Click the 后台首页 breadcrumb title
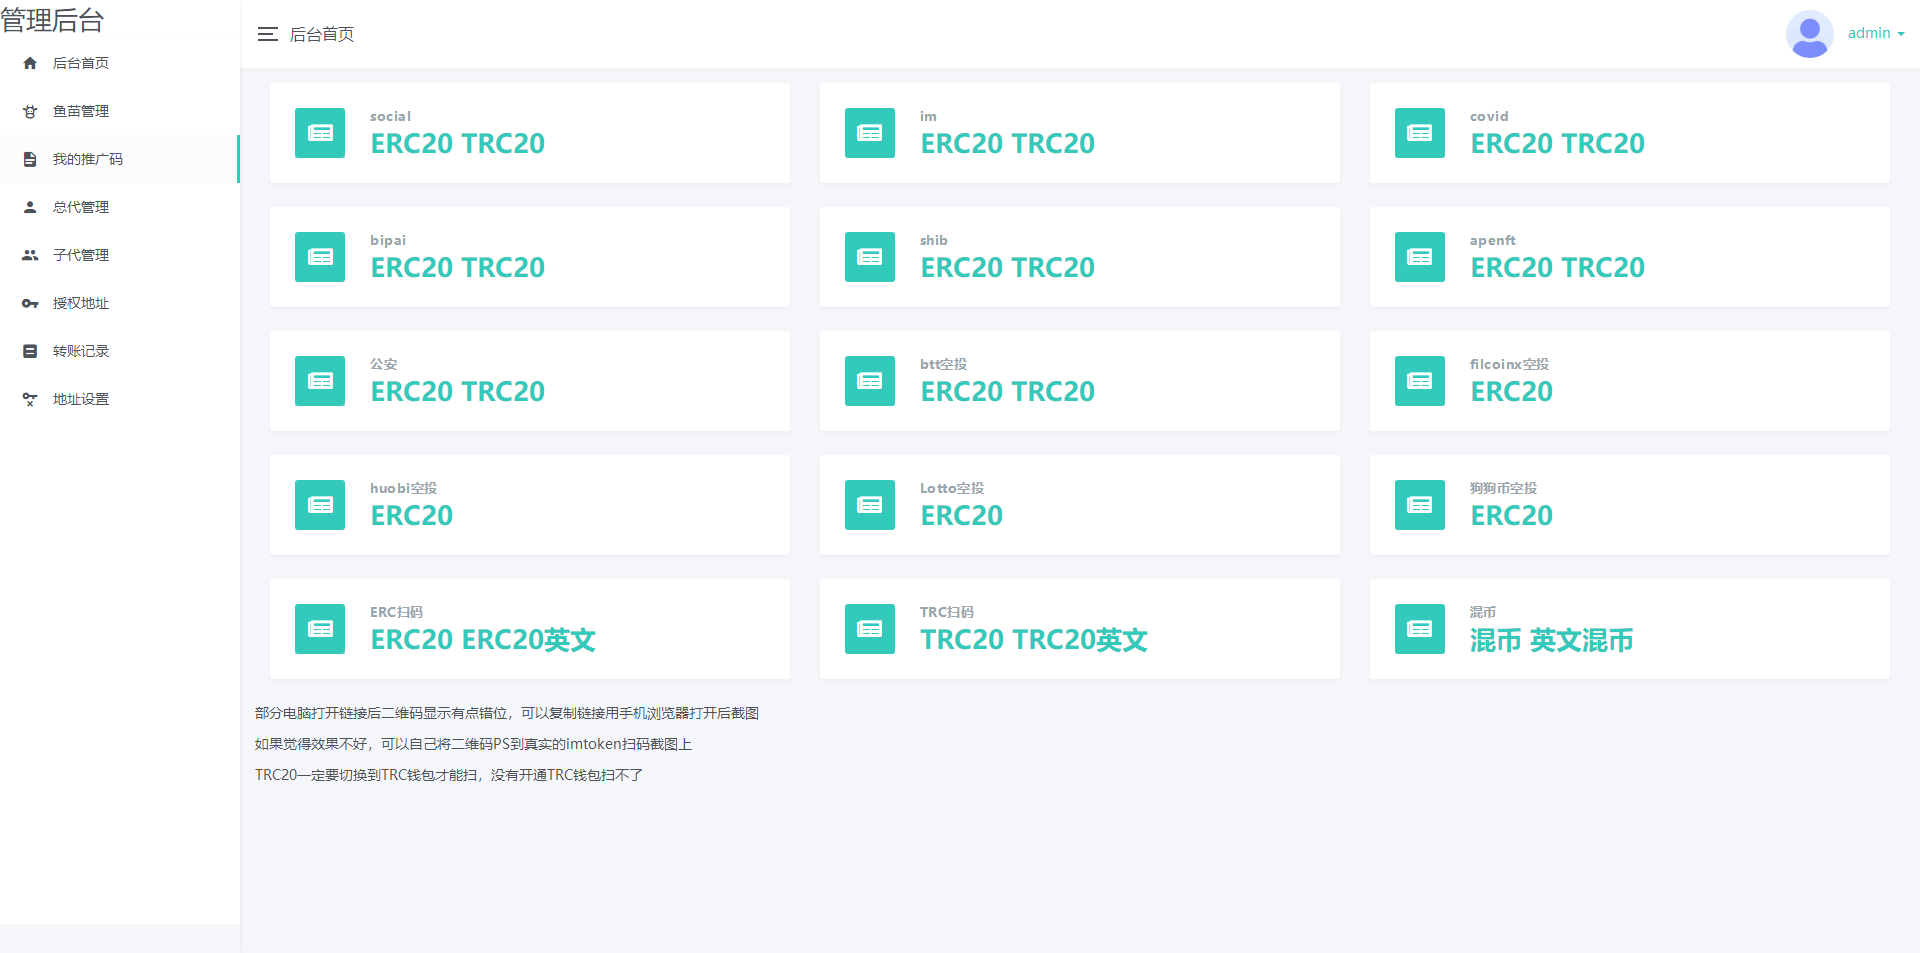1920x953 pixels. (322, 34)
